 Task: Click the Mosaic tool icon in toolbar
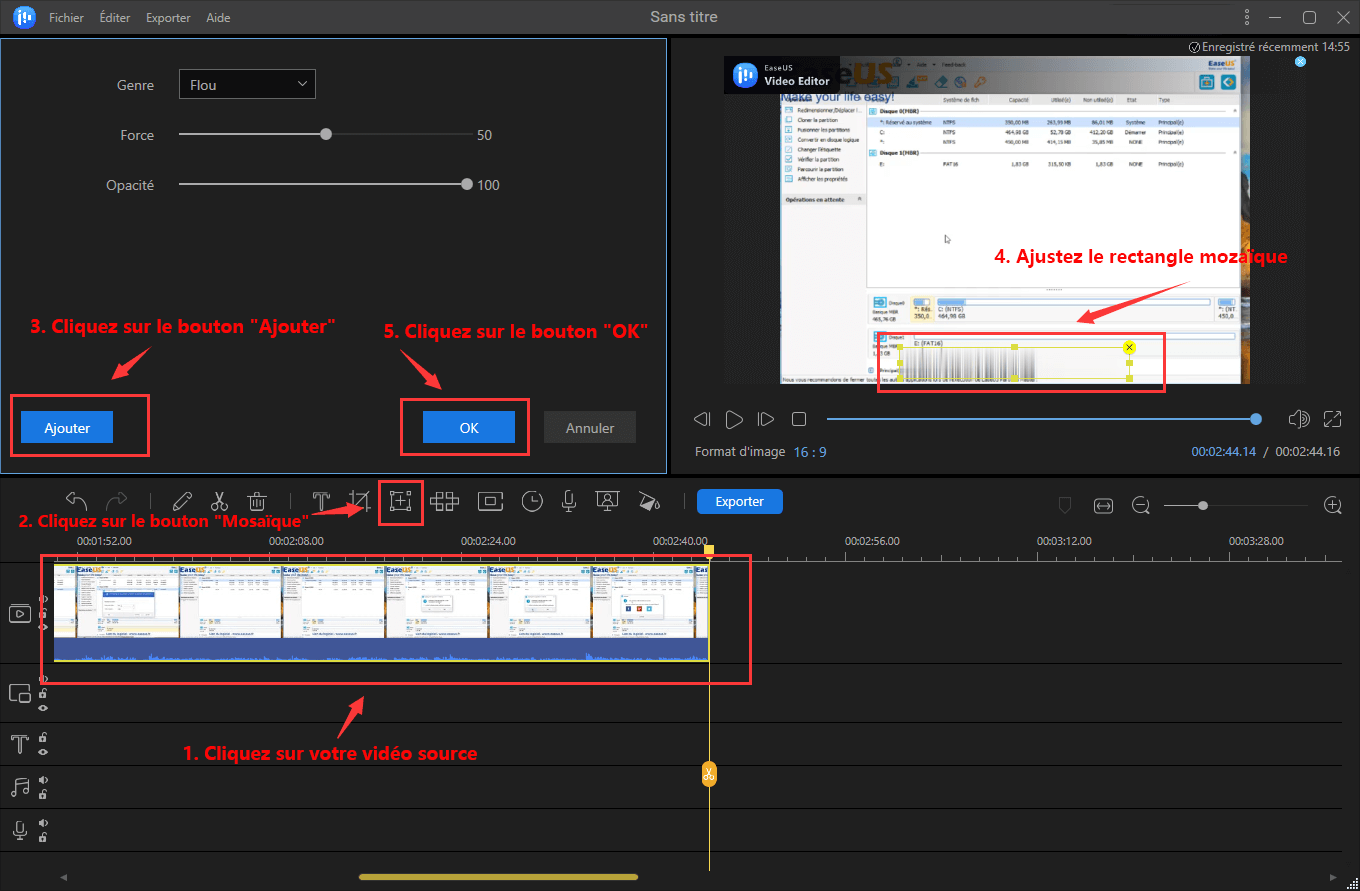pyautogui.click(x=401, y=502)
